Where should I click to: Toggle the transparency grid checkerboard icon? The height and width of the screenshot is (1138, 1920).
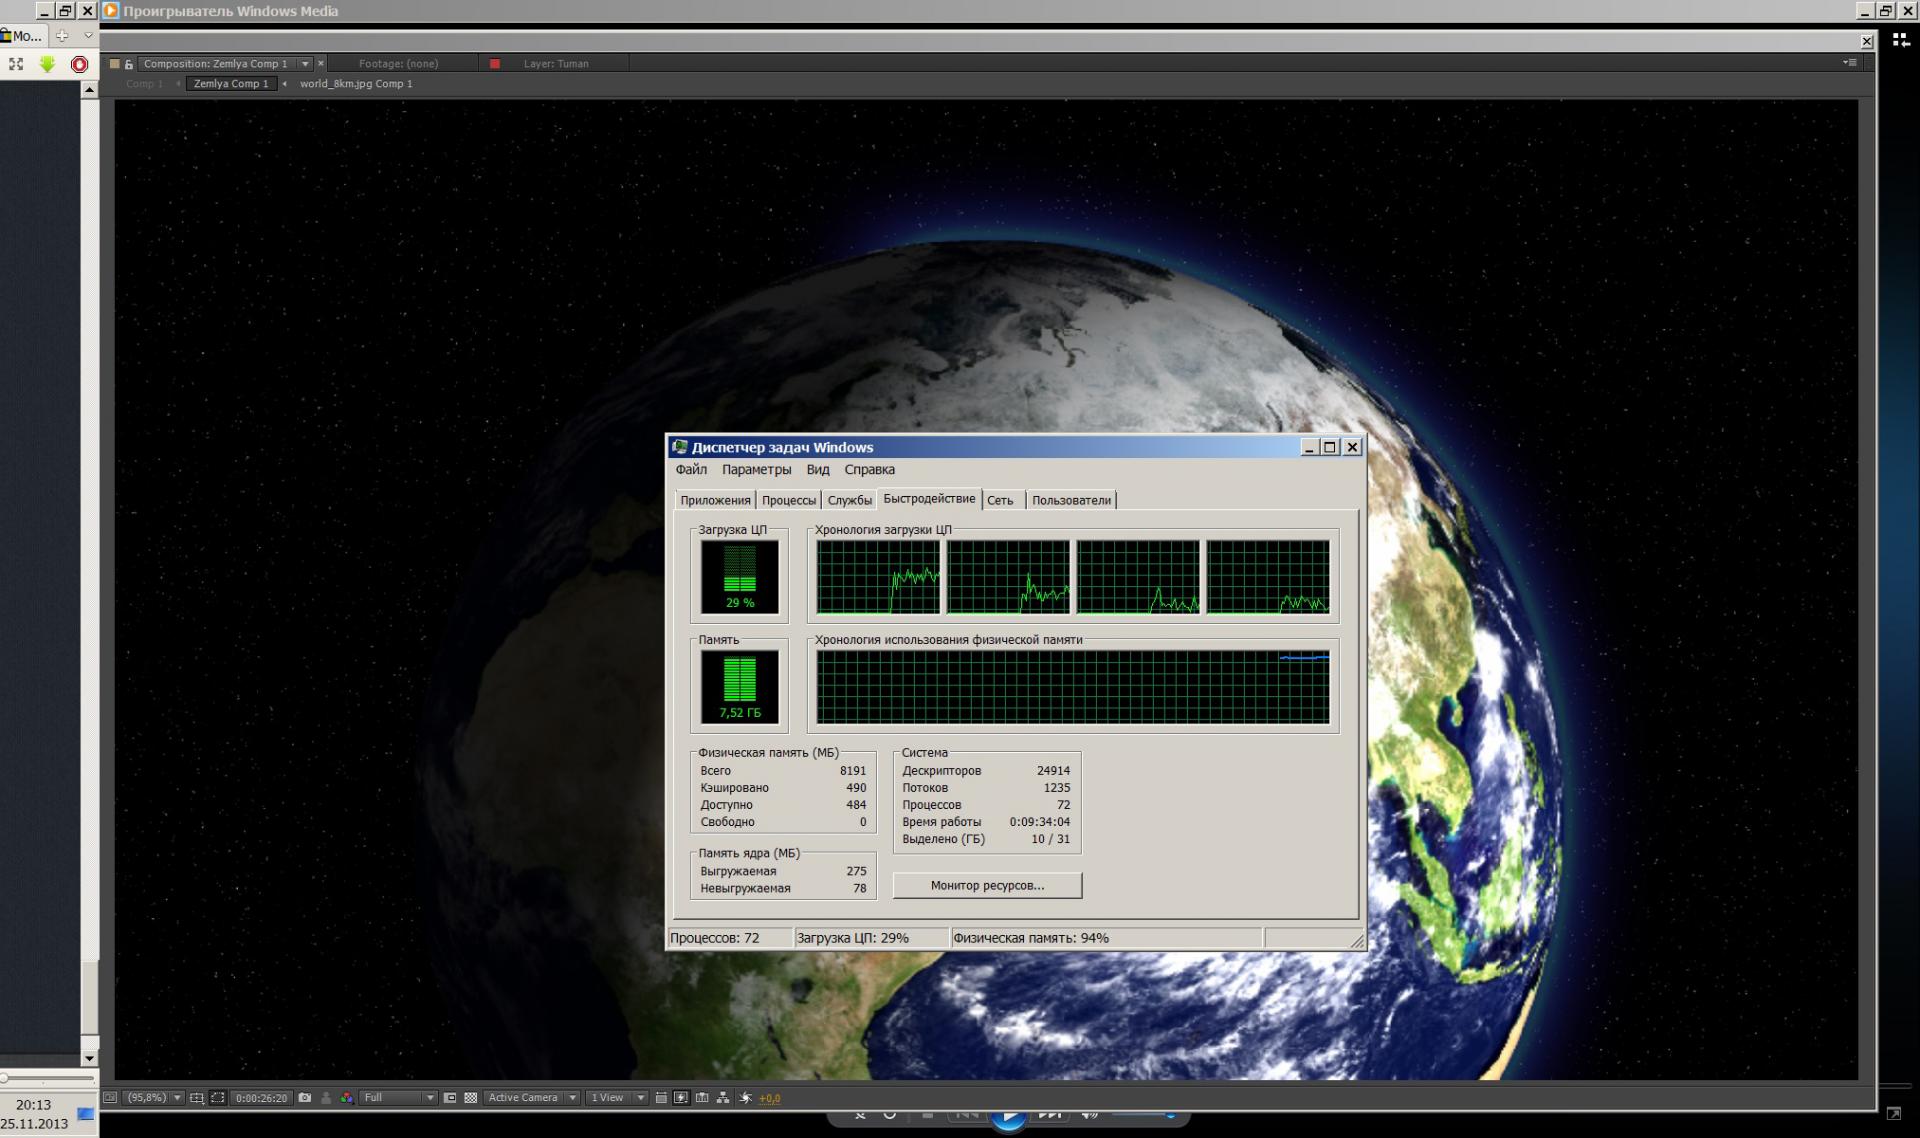coord(471,1097)
